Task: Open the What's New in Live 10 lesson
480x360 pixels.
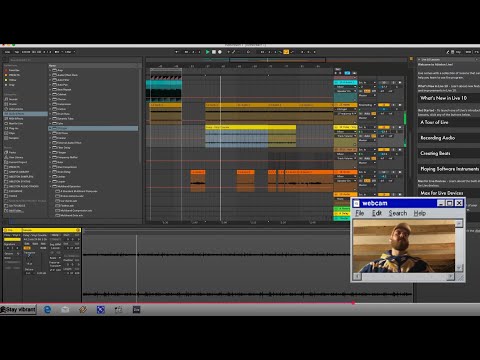Action: tap(449, 98)
